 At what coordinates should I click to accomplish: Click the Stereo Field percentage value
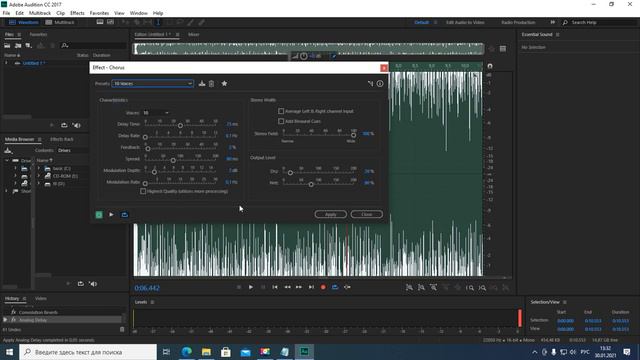click(x=368, y=133)
